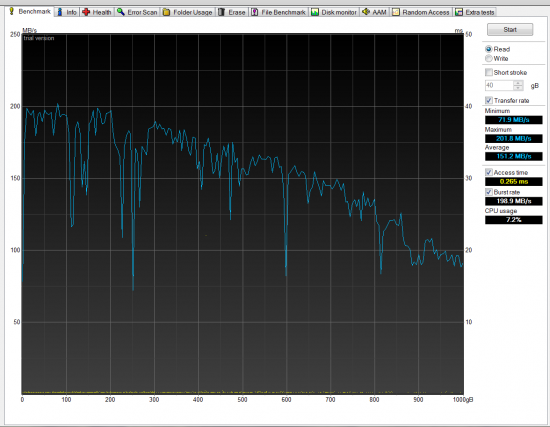Click the Maximum value 201.8 MB/s

click(514, 138)
